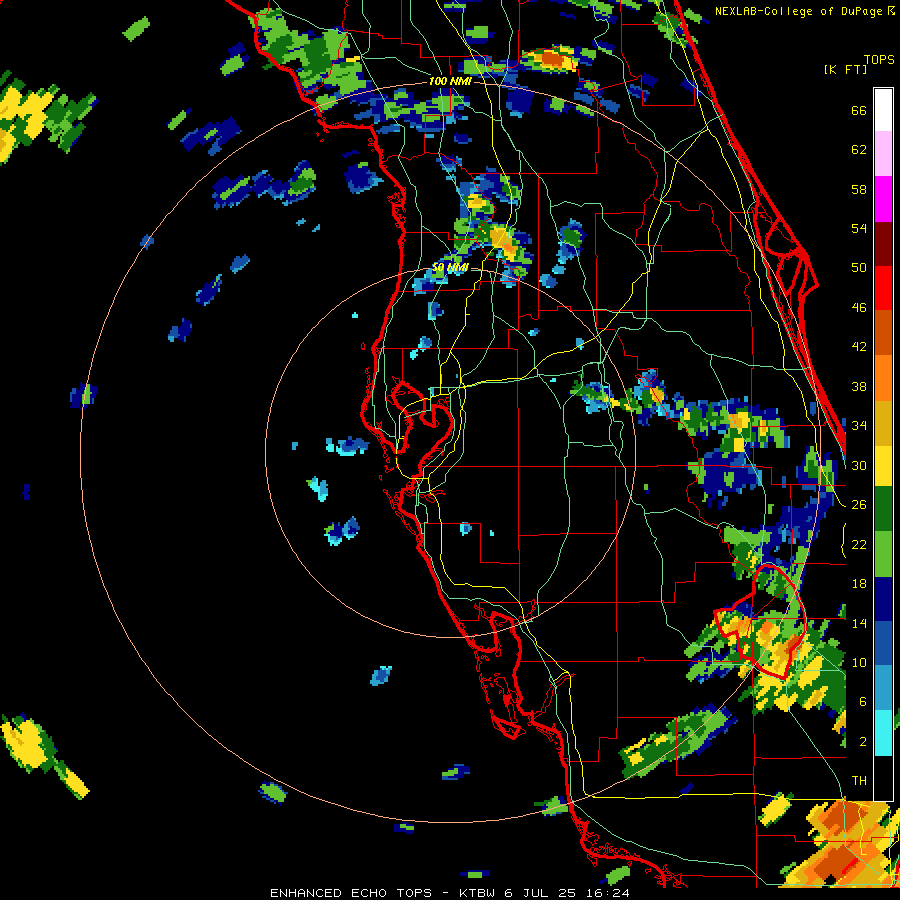This screenshot has width=900, height=900.
Task: Click the "26" legend value
Action: pos(859,505)
